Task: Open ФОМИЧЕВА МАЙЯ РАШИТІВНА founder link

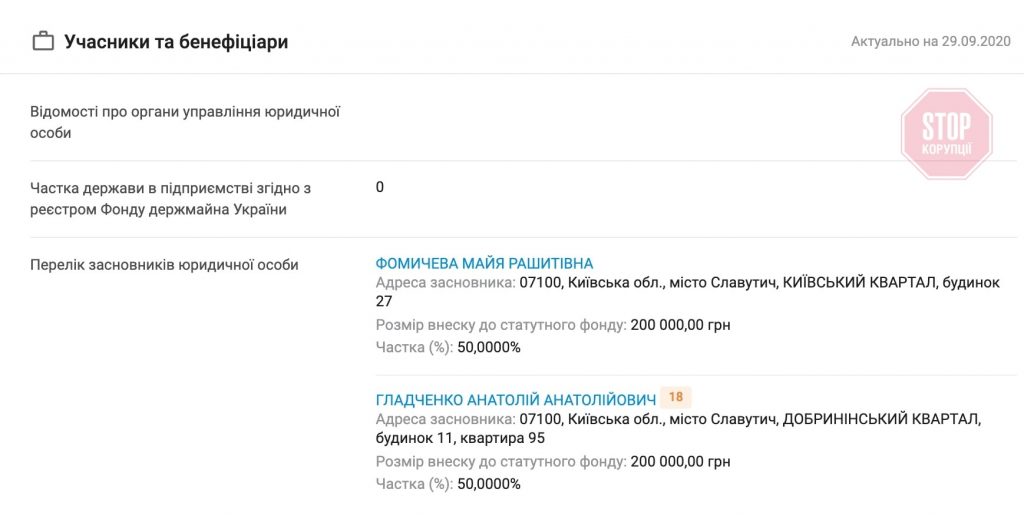Action: (x=484, y=263)
